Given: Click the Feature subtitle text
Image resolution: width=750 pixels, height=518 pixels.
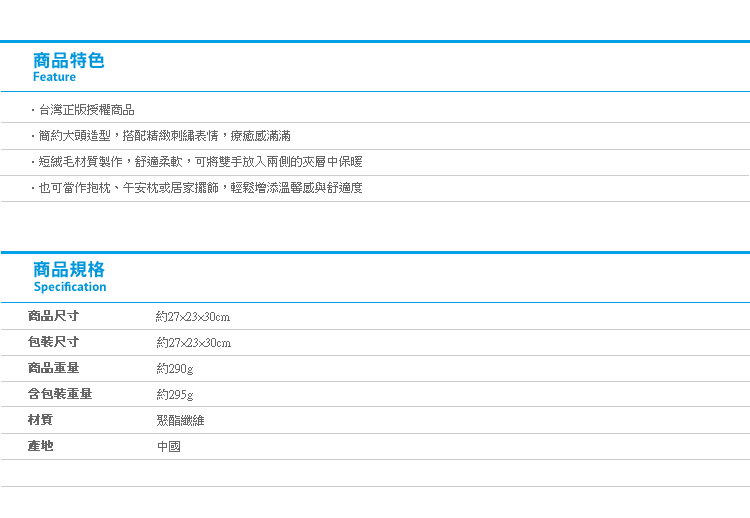Looking at the screenshot, I should click(x=54, y=77).
